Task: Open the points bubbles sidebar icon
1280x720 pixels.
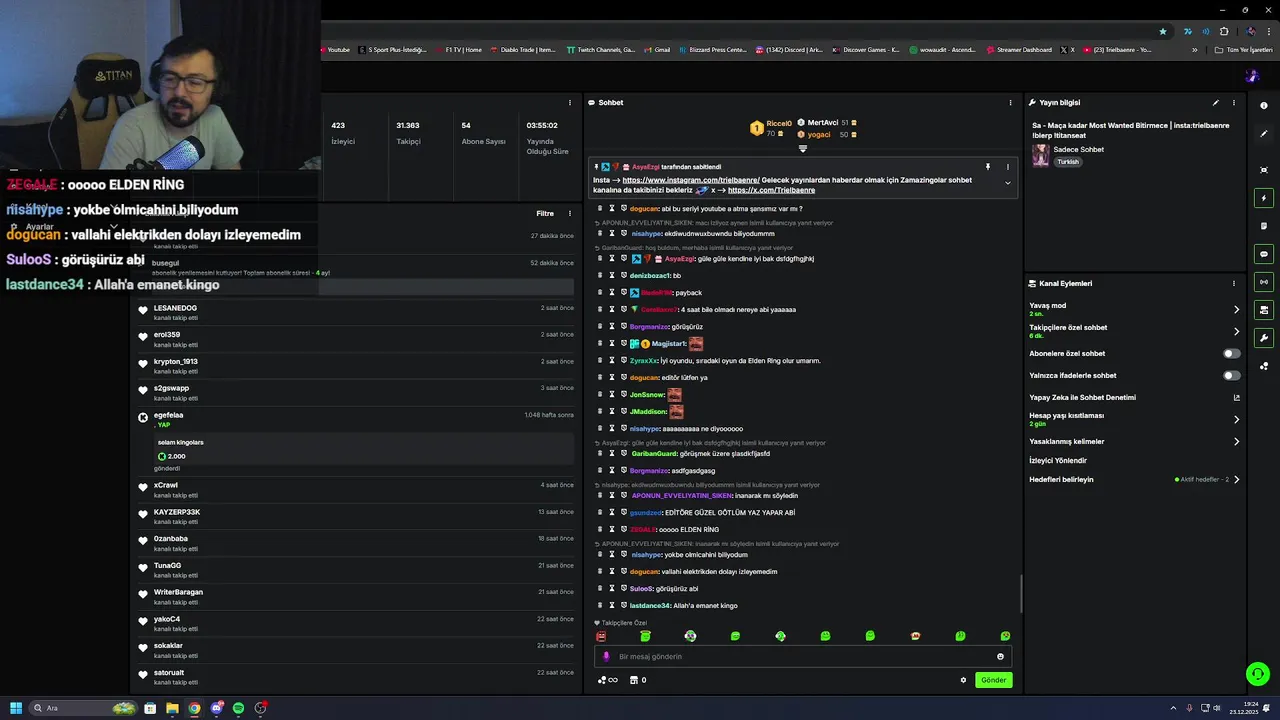Action: (1264, 366)
